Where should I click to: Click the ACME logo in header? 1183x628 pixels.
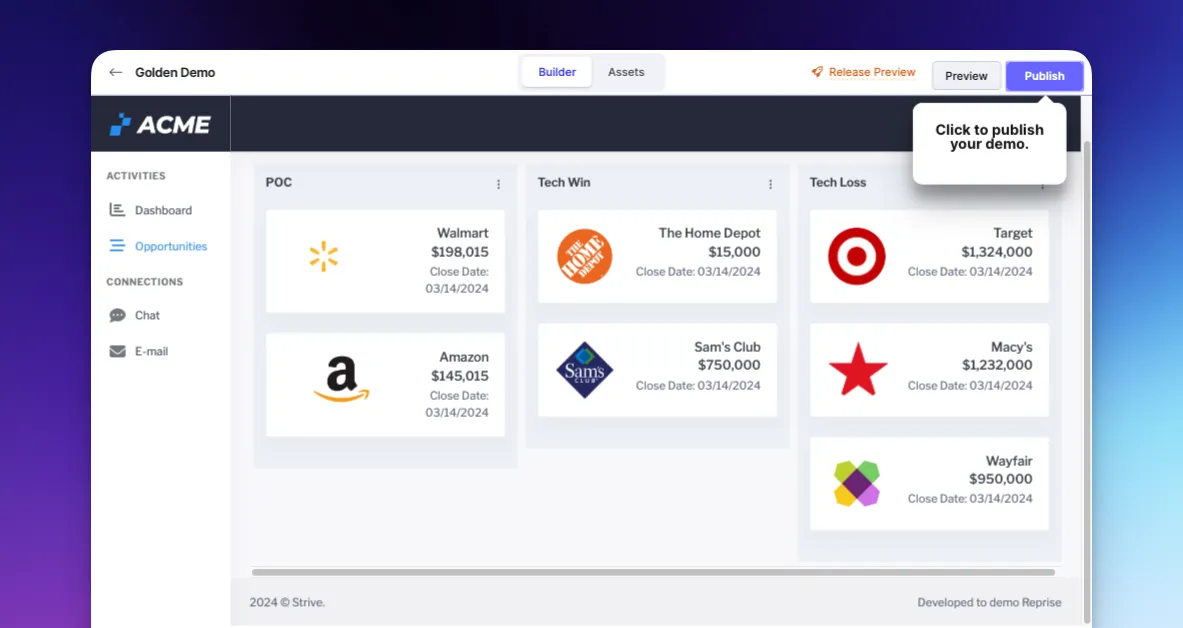[x=160, y=125]
